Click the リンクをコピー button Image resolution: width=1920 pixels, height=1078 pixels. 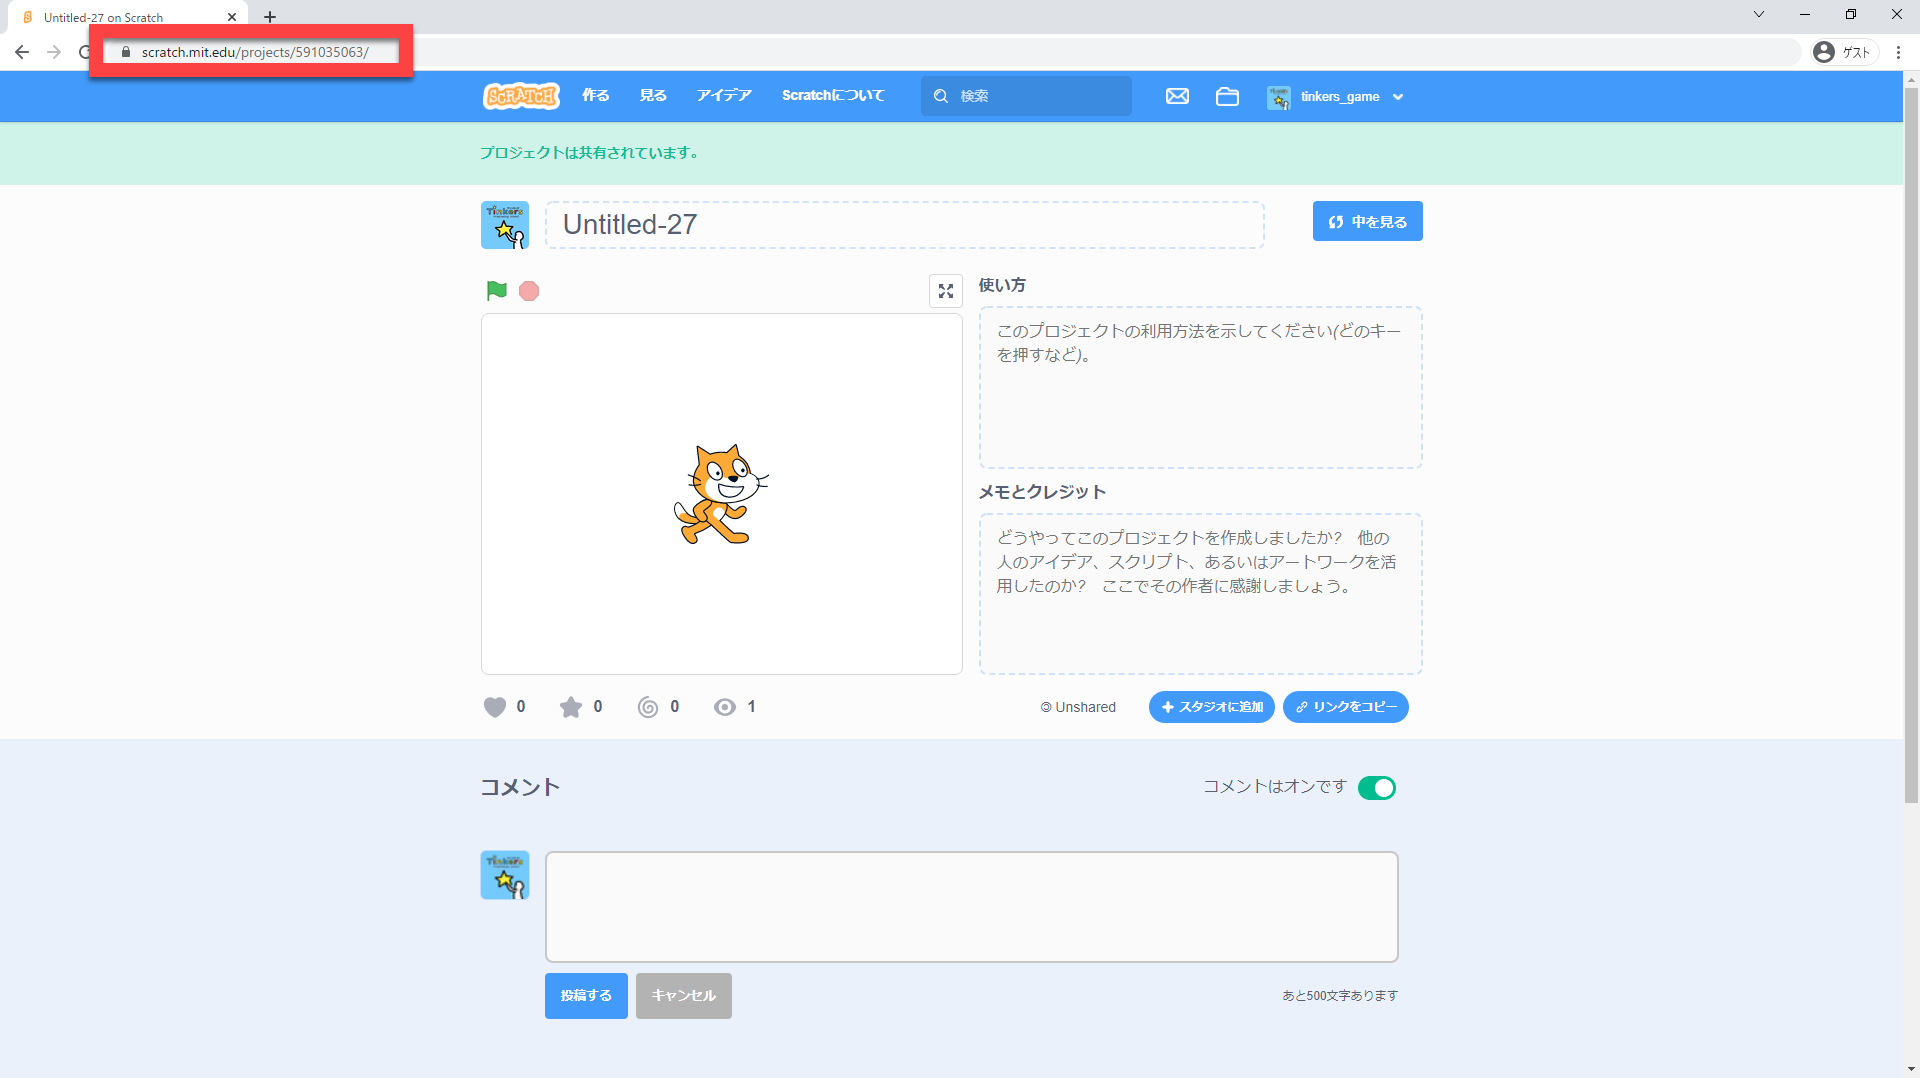(x=1345, y=707)
